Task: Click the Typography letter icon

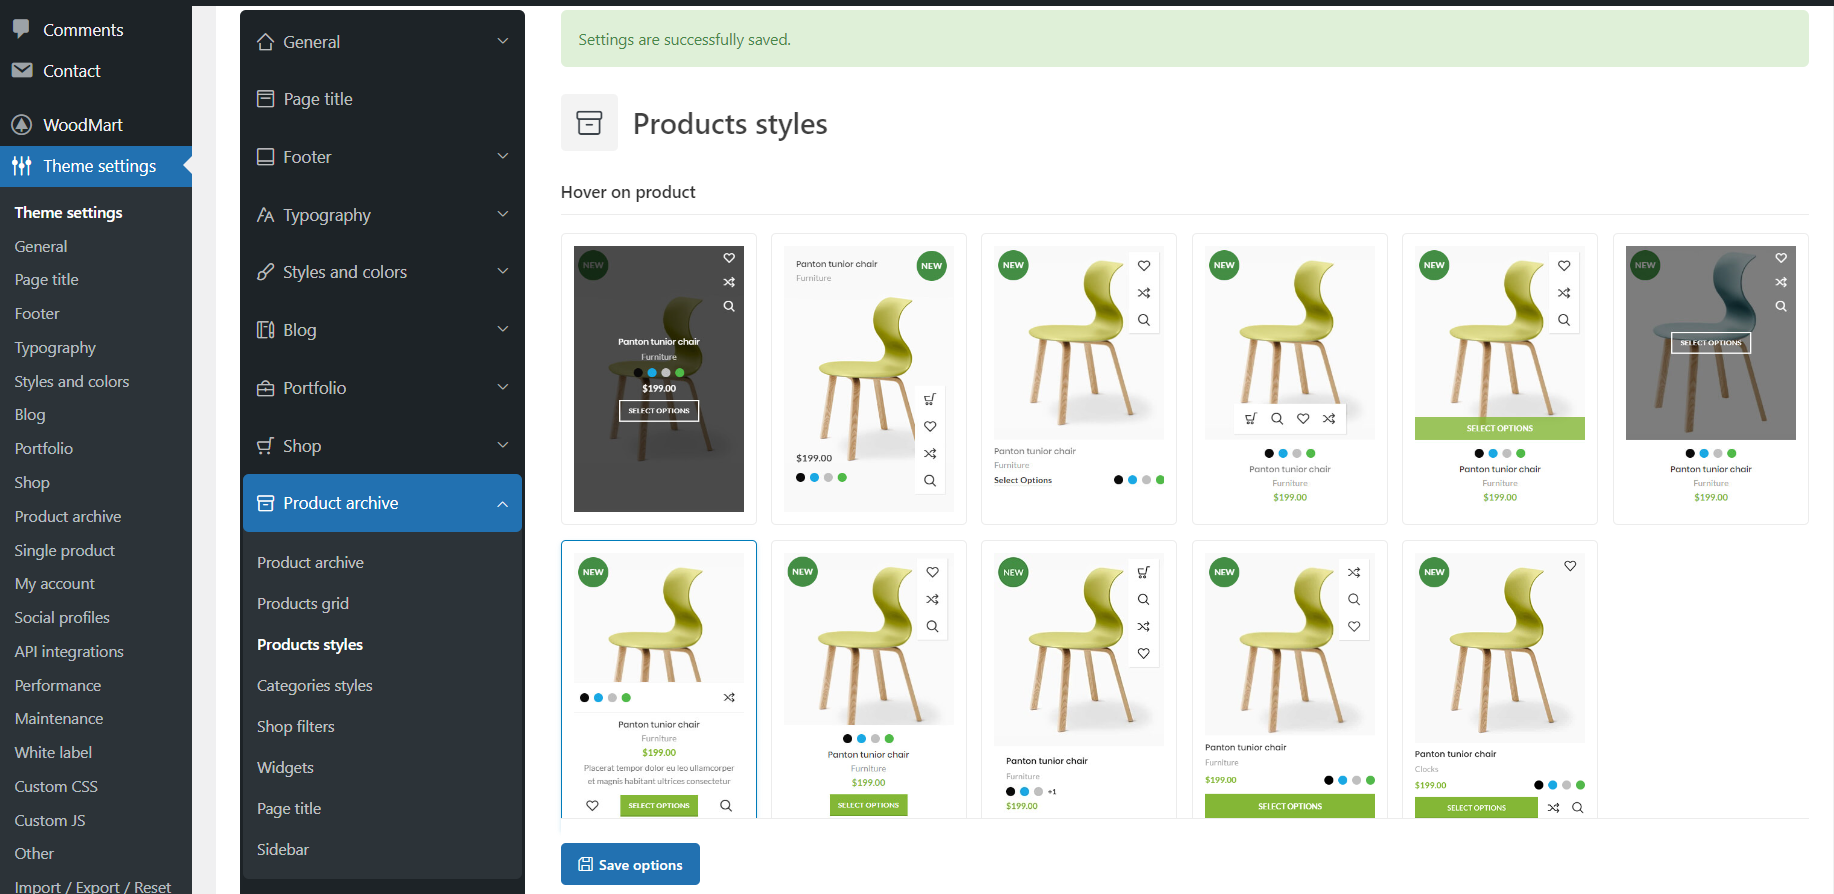Action: pos(266,215)
